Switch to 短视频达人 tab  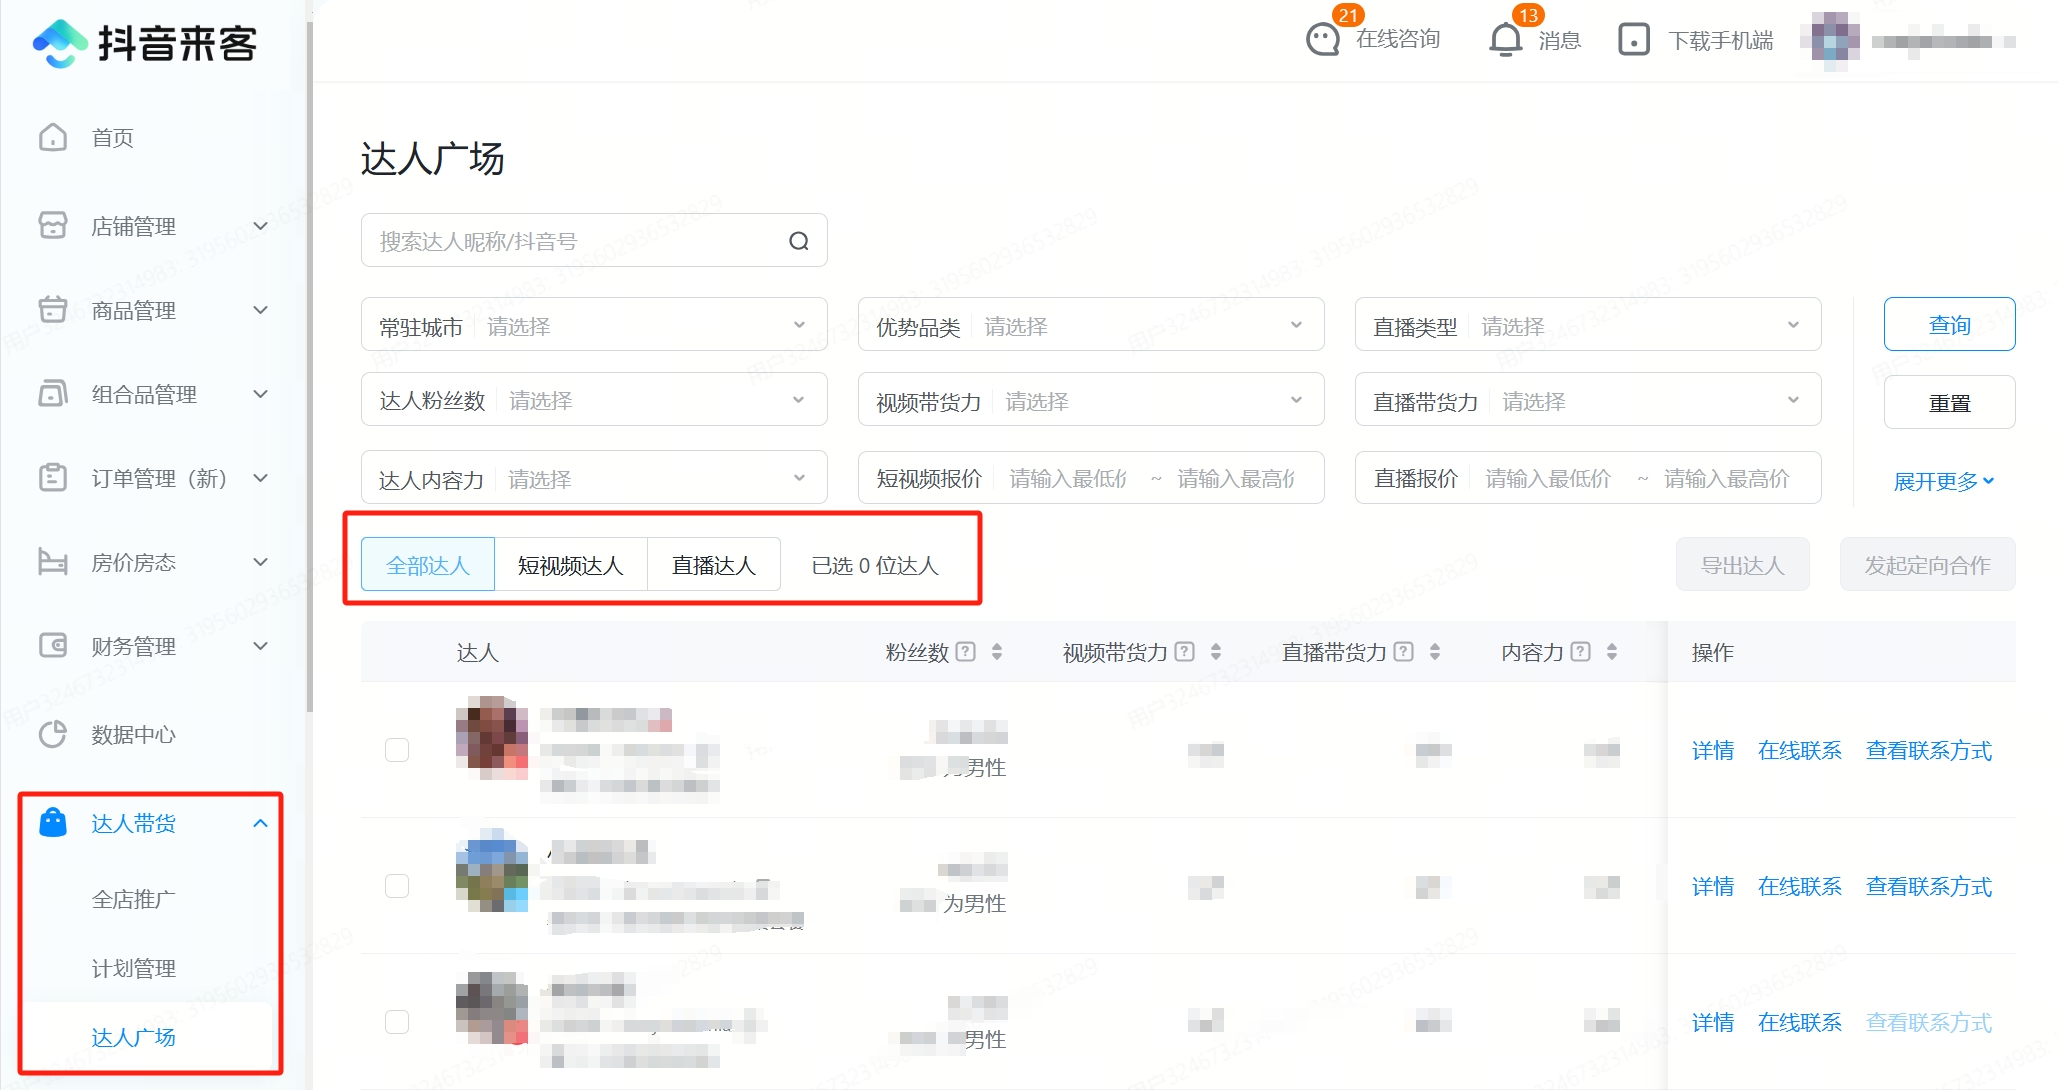point(570,565)
